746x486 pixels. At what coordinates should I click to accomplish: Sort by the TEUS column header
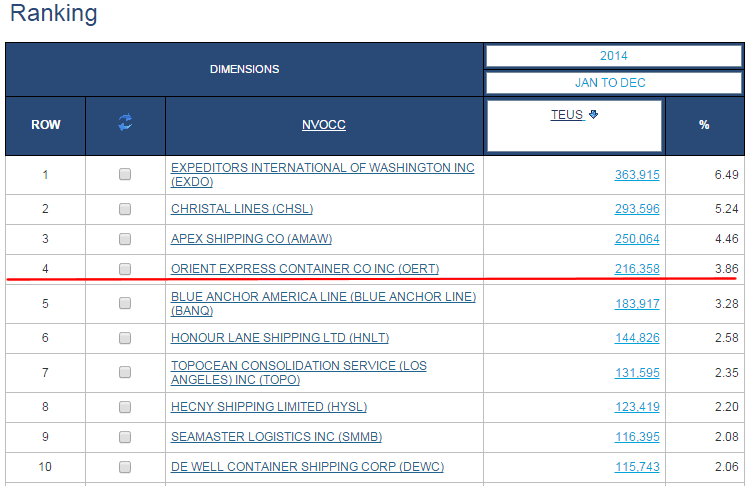pyautogui.click(x=567, y=115)
